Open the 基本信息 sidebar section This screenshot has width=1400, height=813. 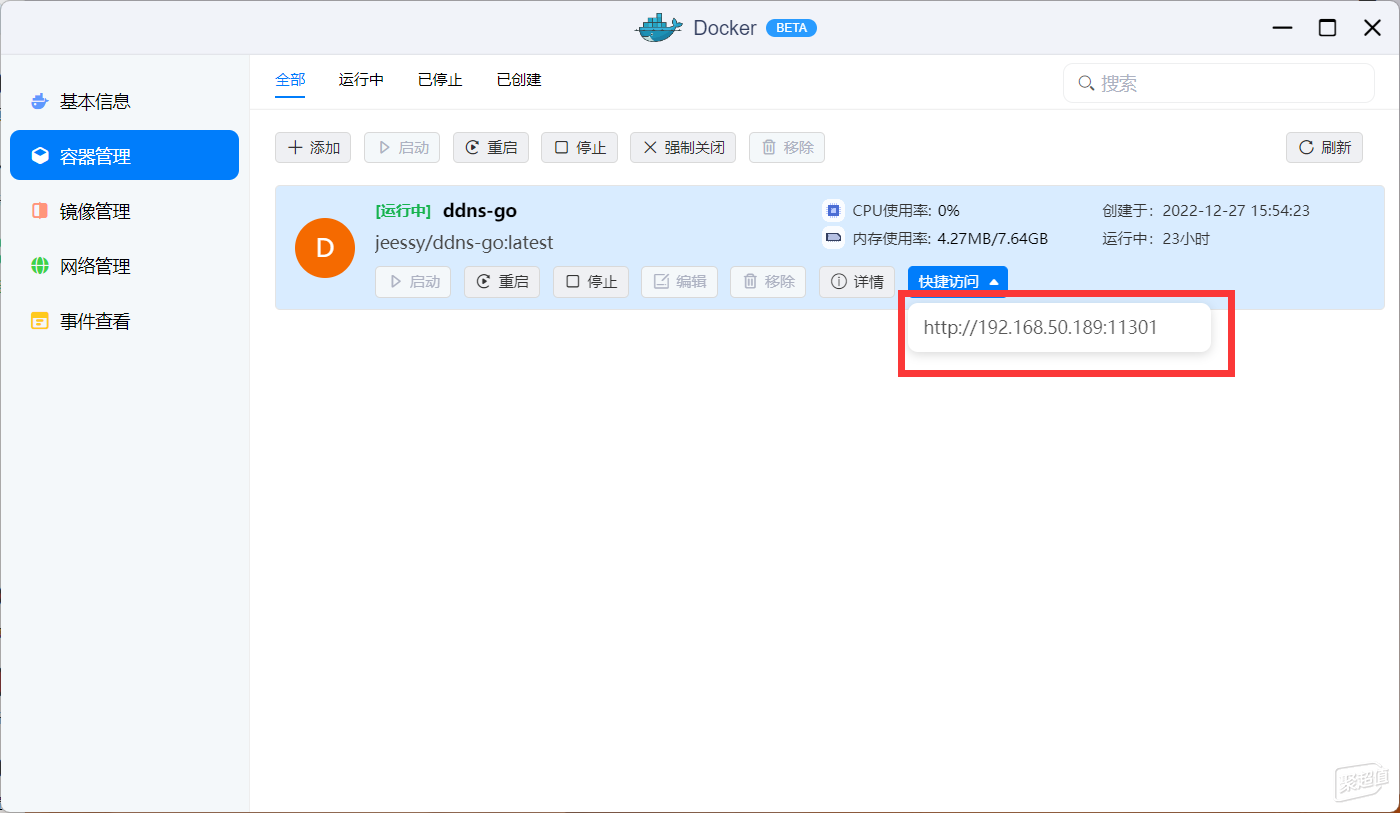click(x=124, y=101)
